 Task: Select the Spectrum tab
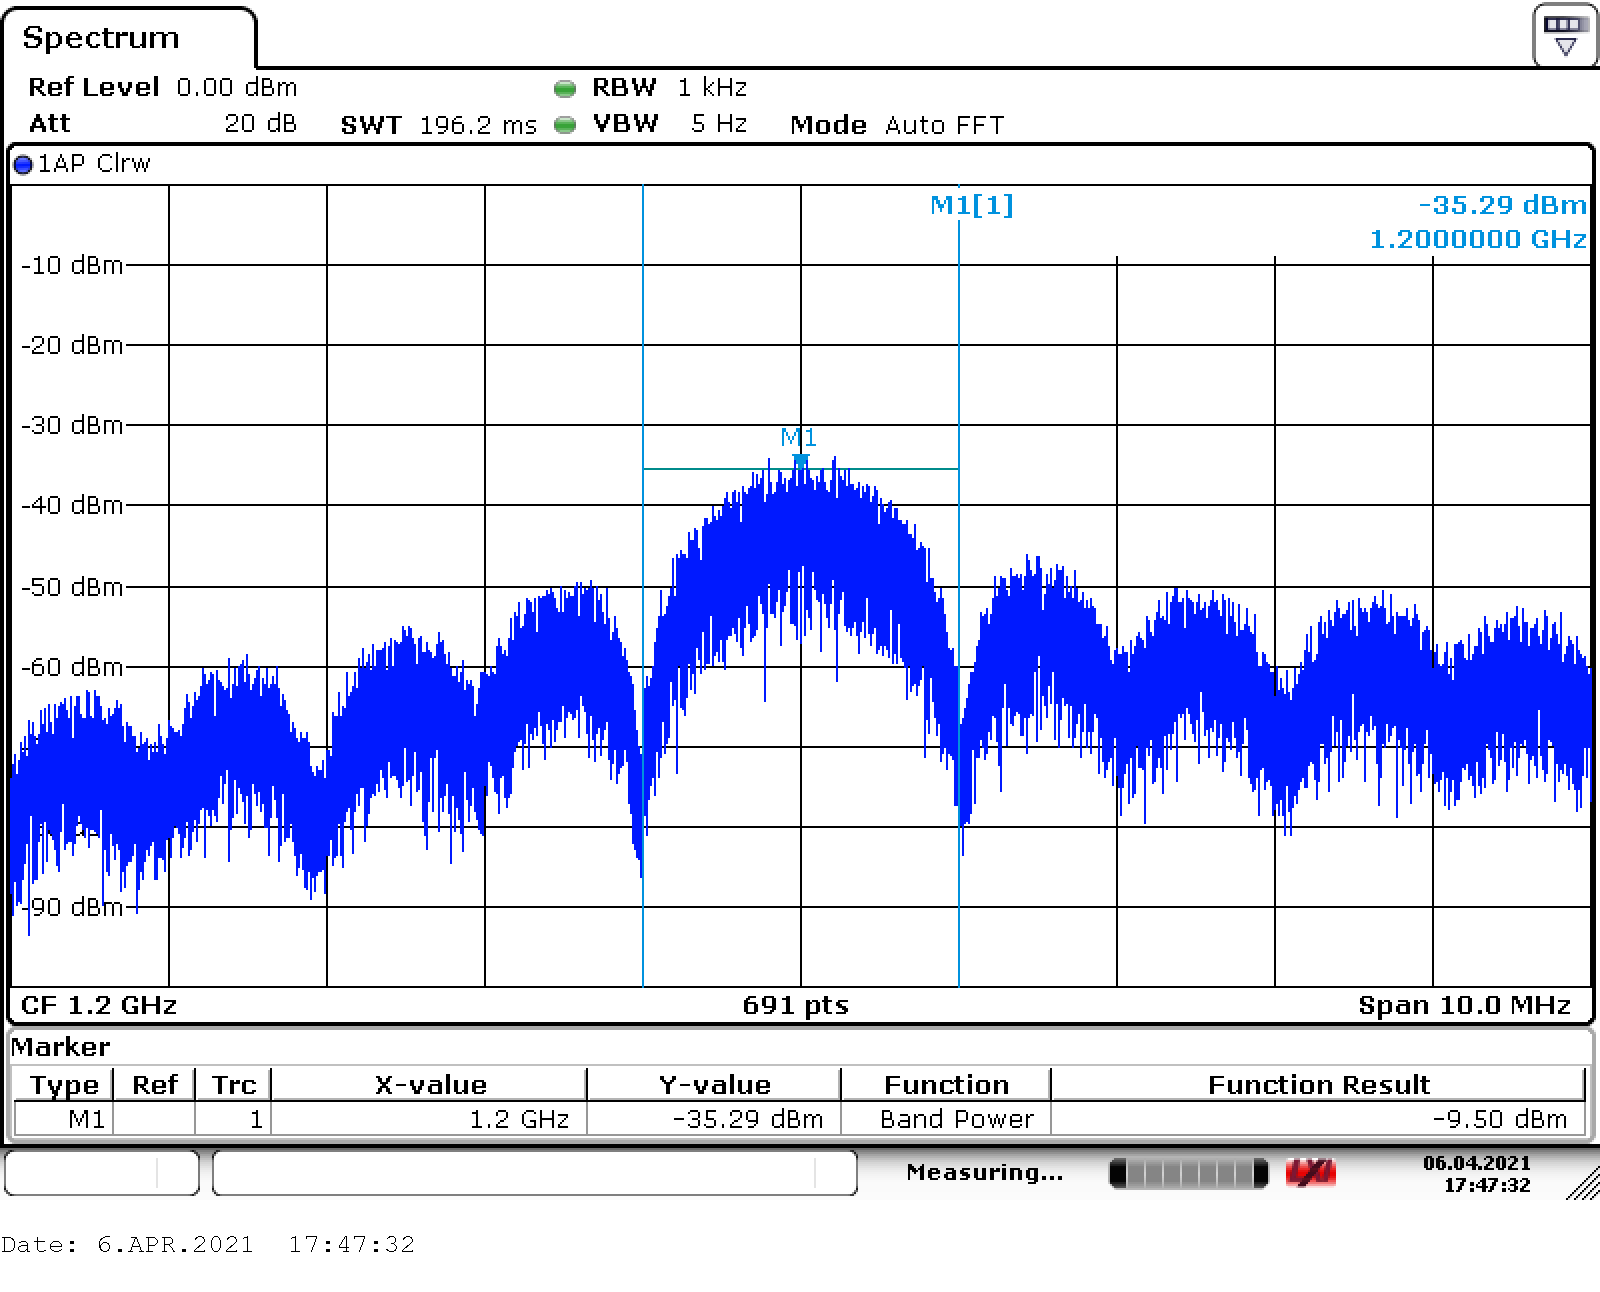click(101, 38)
